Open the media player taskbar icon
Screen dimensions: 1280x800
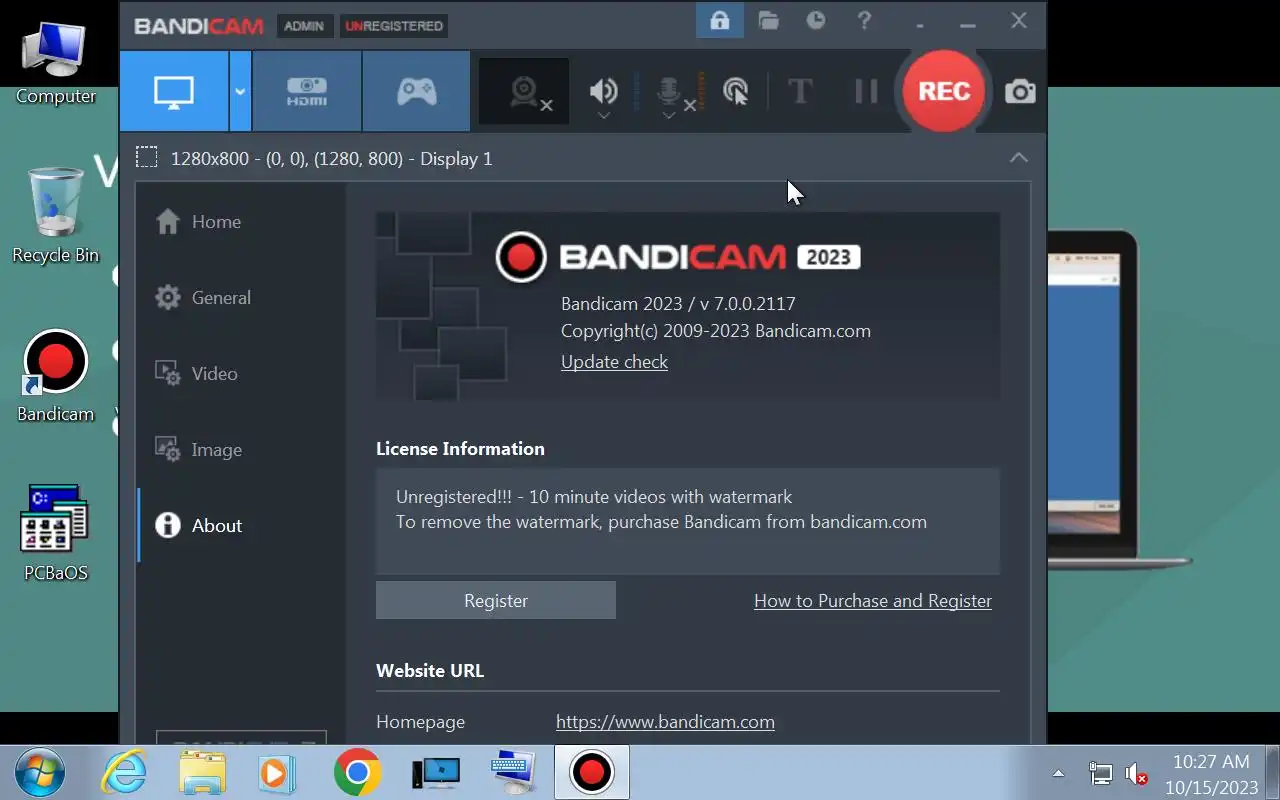[276, 773]
